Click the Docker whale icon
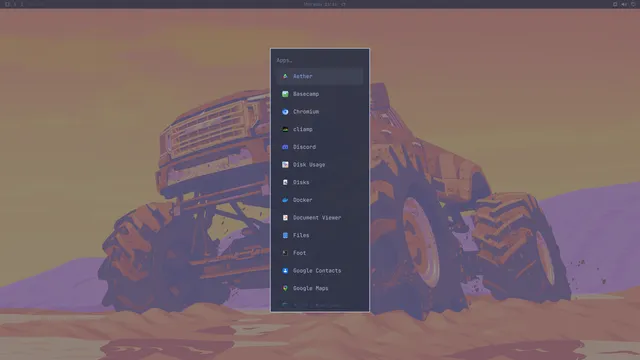Image resolution: width=640 pixels, height=360 pixels. point(285,200)
